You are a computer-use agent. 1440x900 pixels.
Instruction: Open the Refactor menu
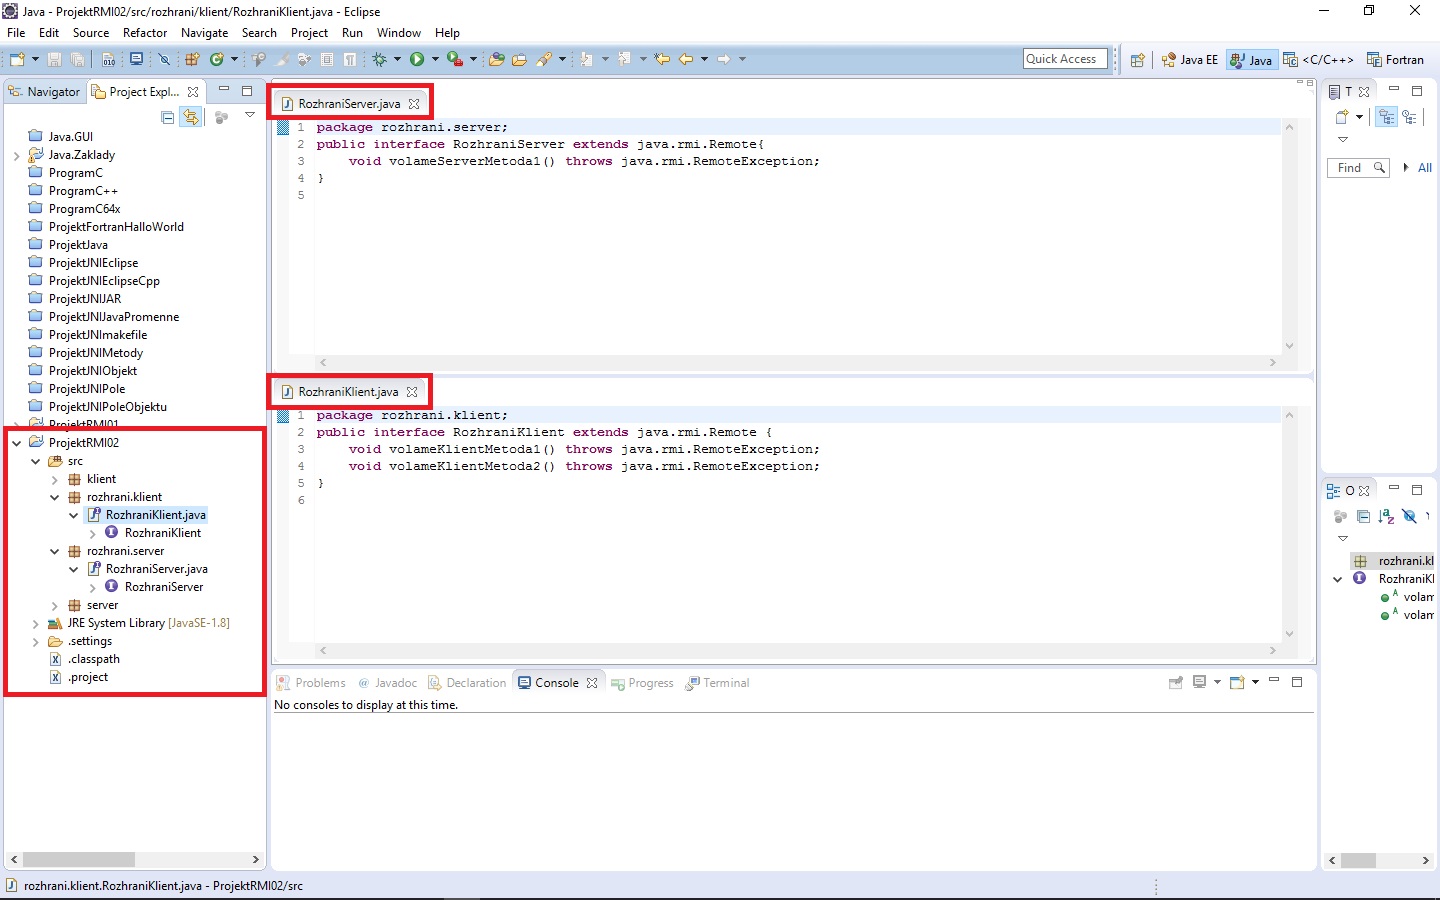[145, 32]
